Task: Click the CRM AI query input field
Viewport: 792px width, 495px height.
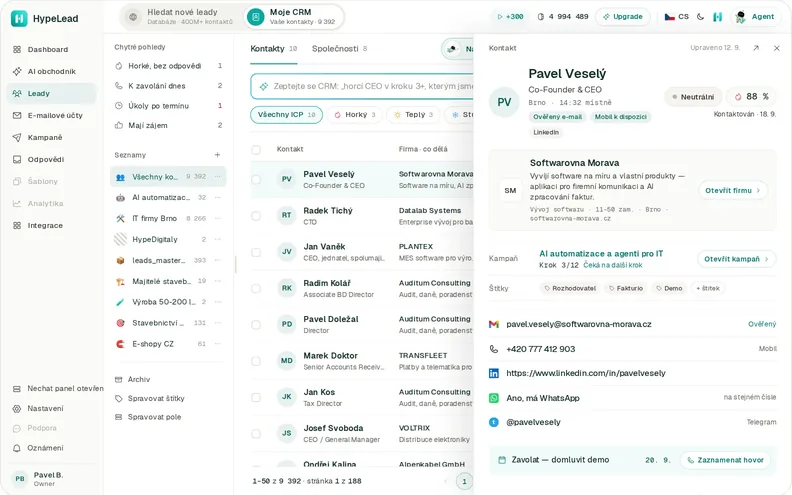Action: pos(362,86)
